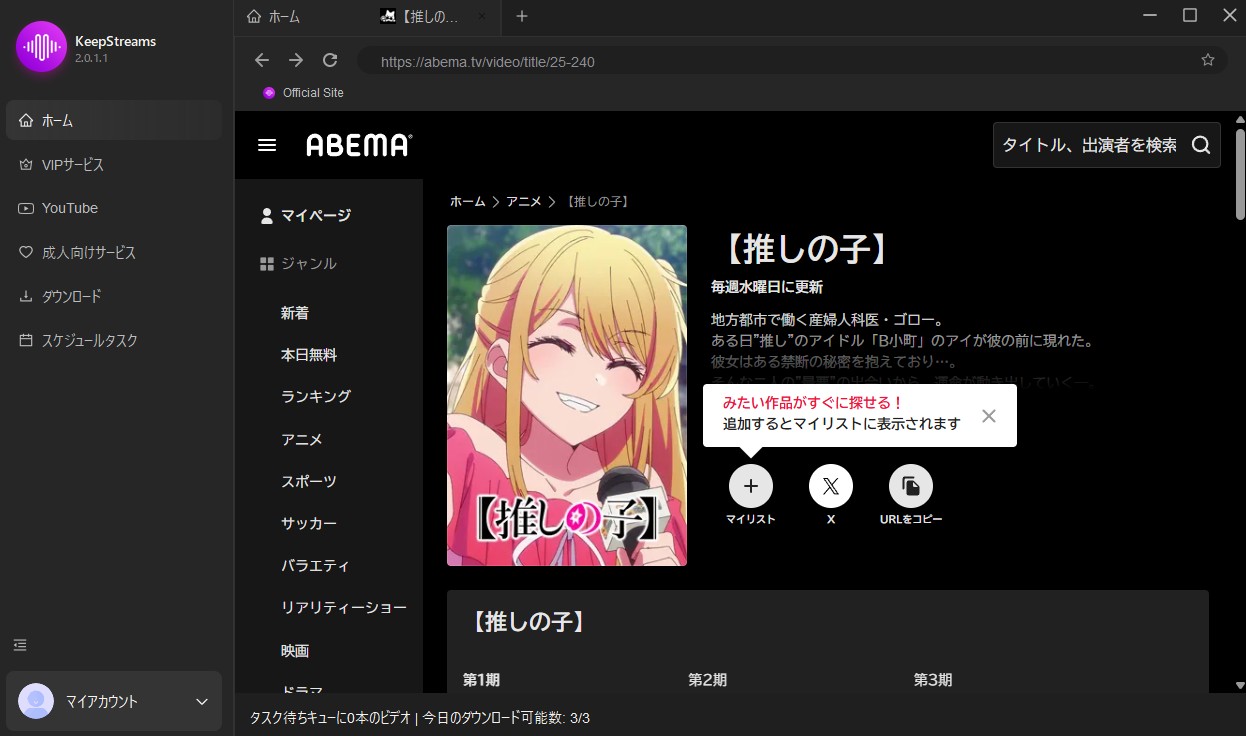Click the 推しの子 cover artwork
The image size is (1246, 736).
point(567,396)
